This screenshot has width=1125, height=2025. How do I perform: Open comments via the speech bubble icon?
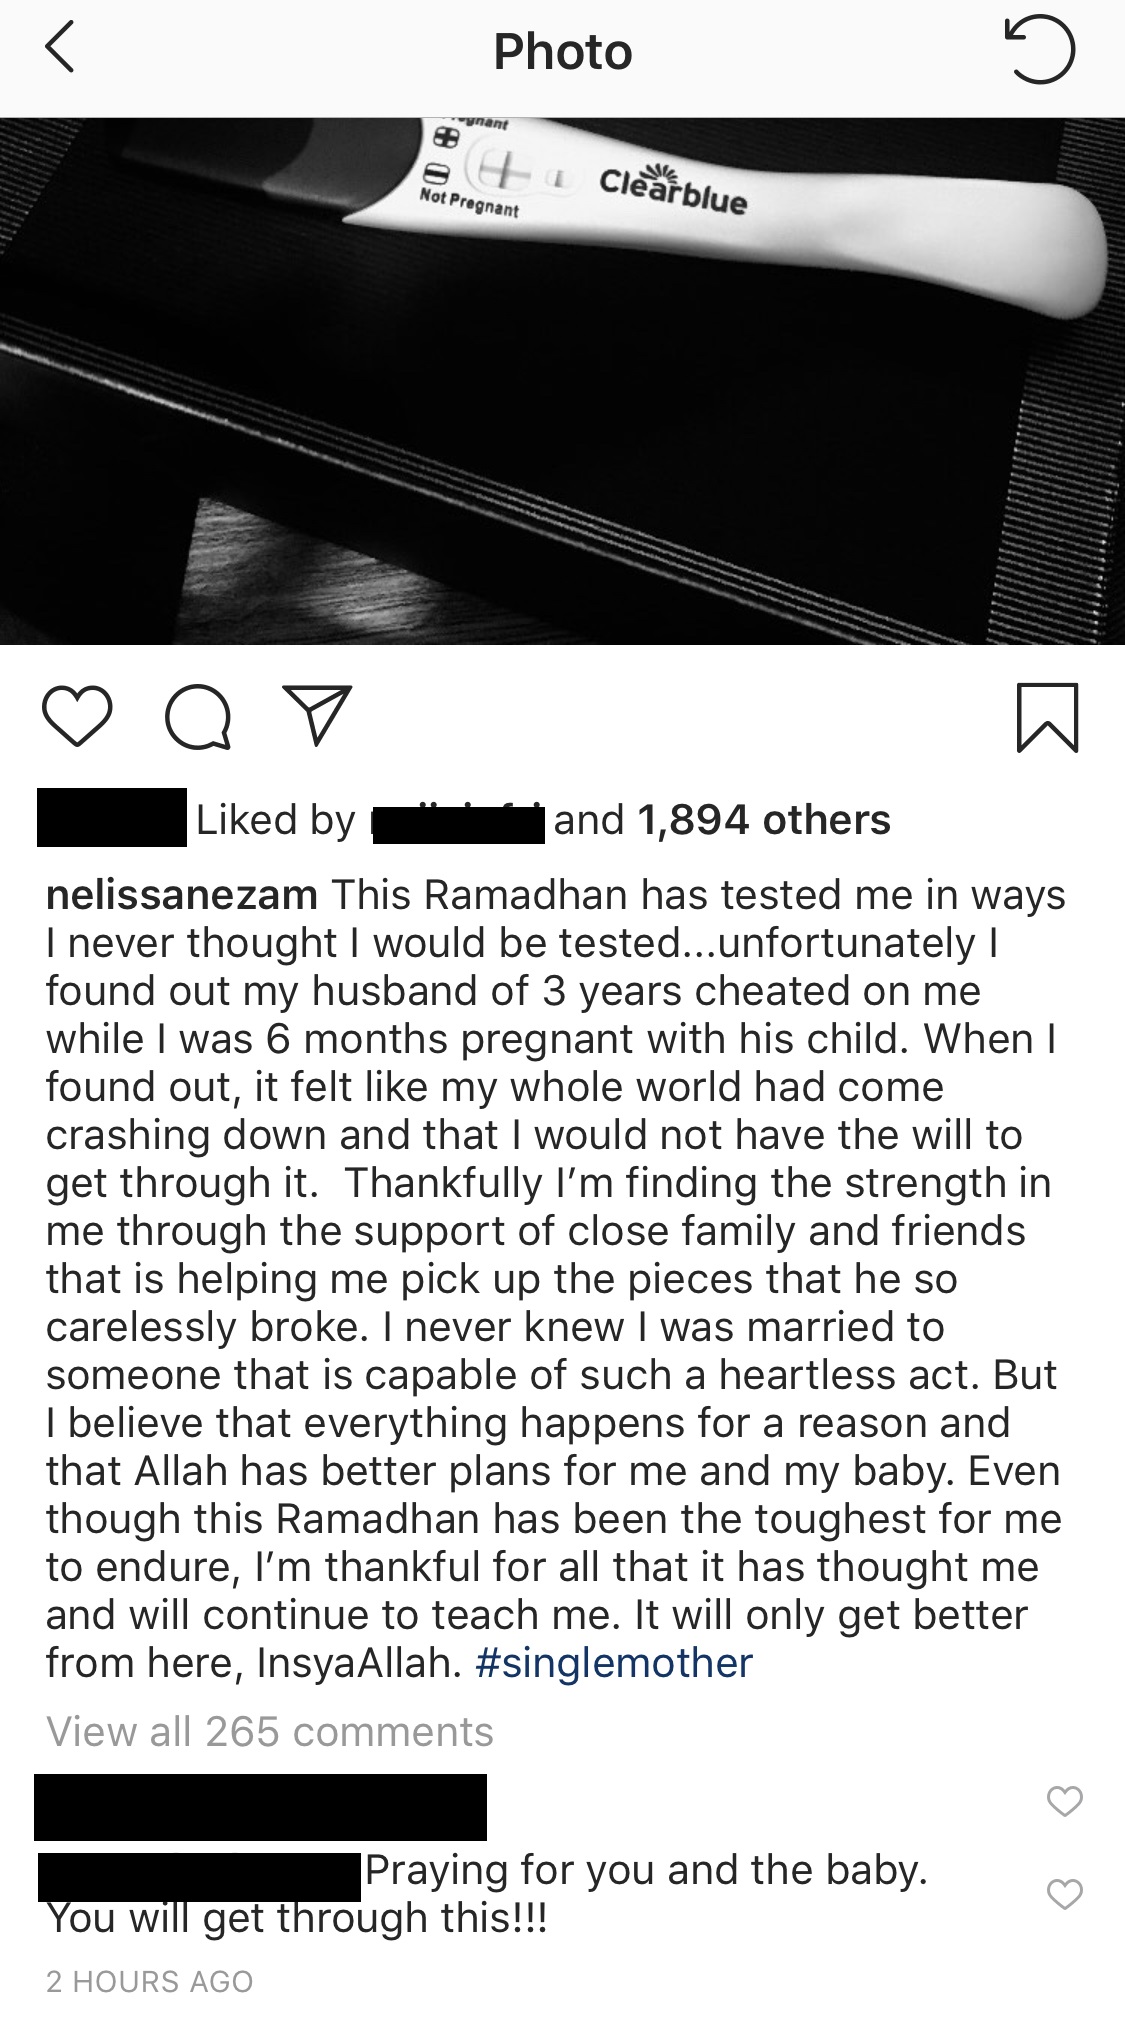198,716
